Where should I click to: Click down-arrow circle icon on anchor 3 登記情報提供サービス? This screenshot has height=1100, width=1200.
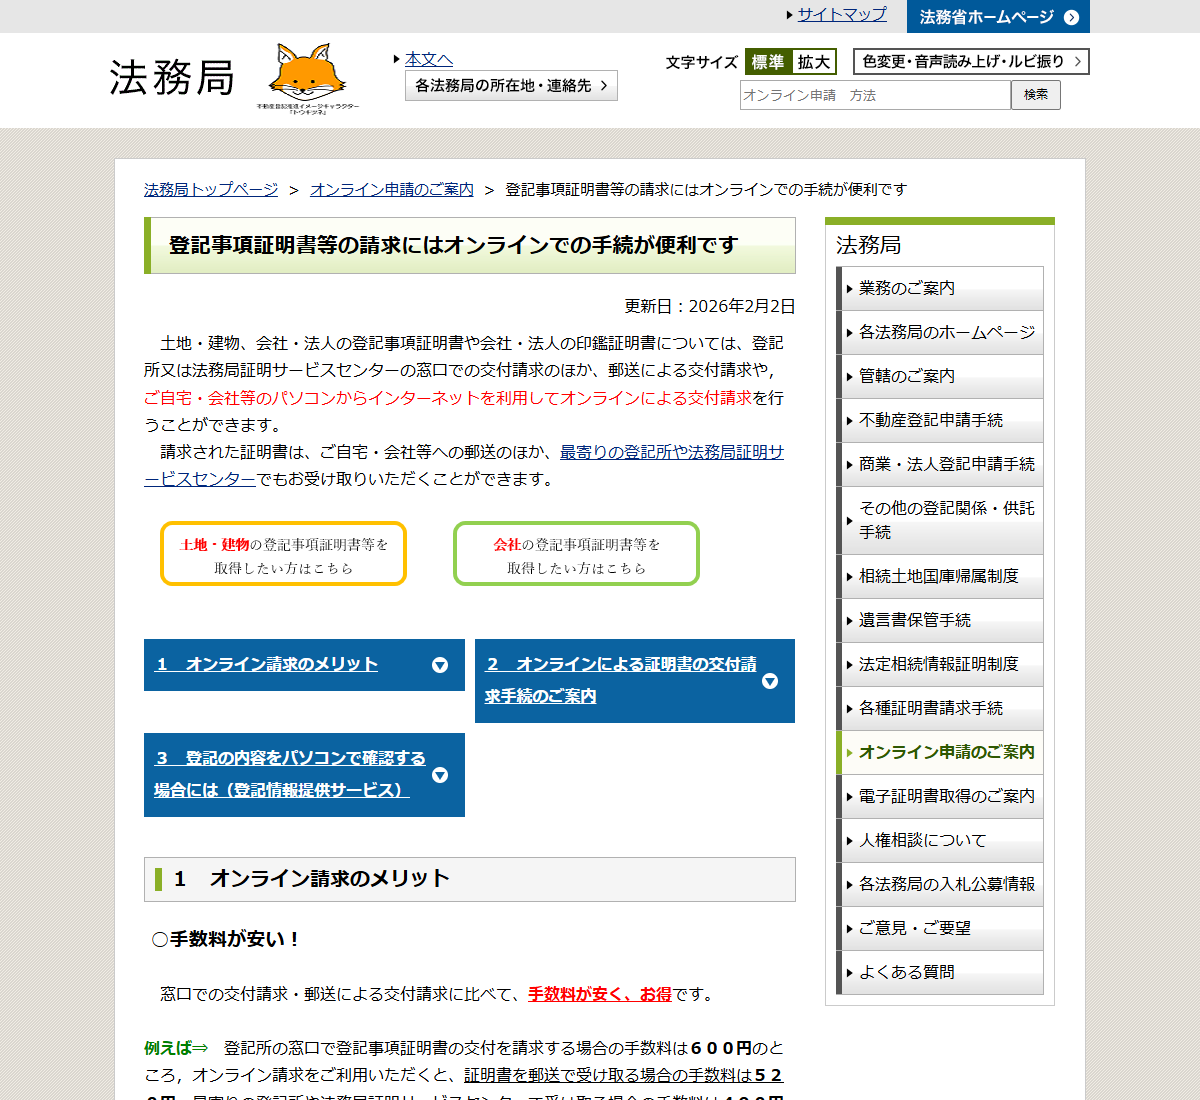439,775
